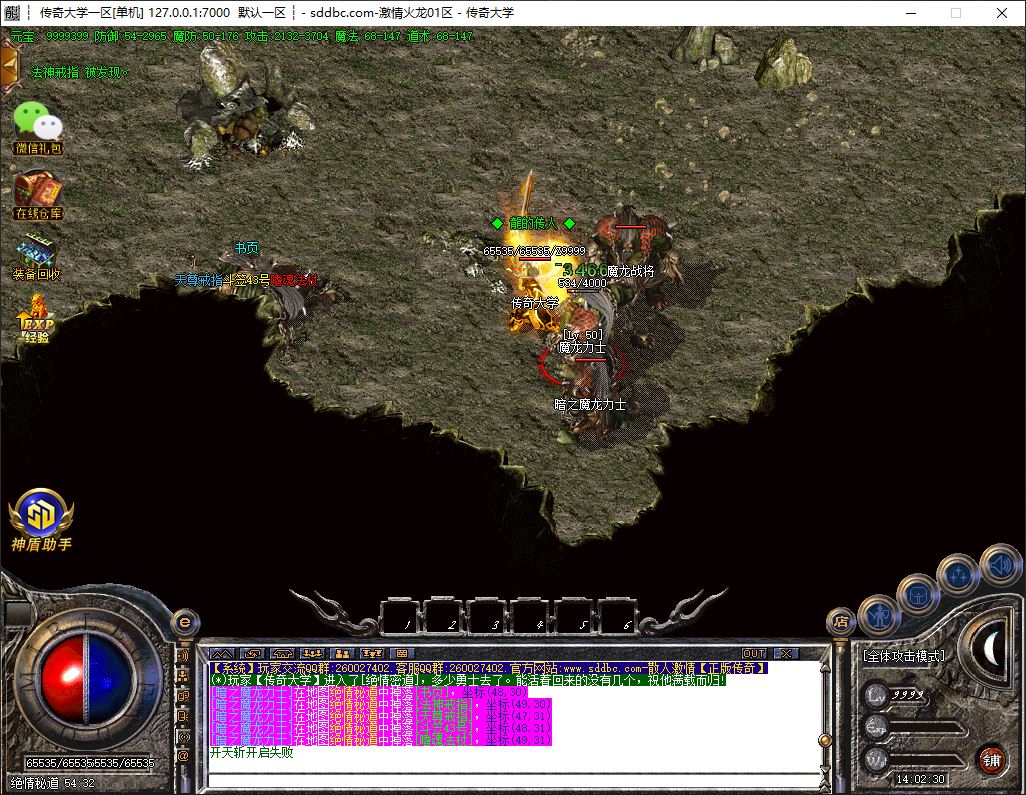
Task: Click the chat line dropping 嗜魂法杖
Action: 380,739
